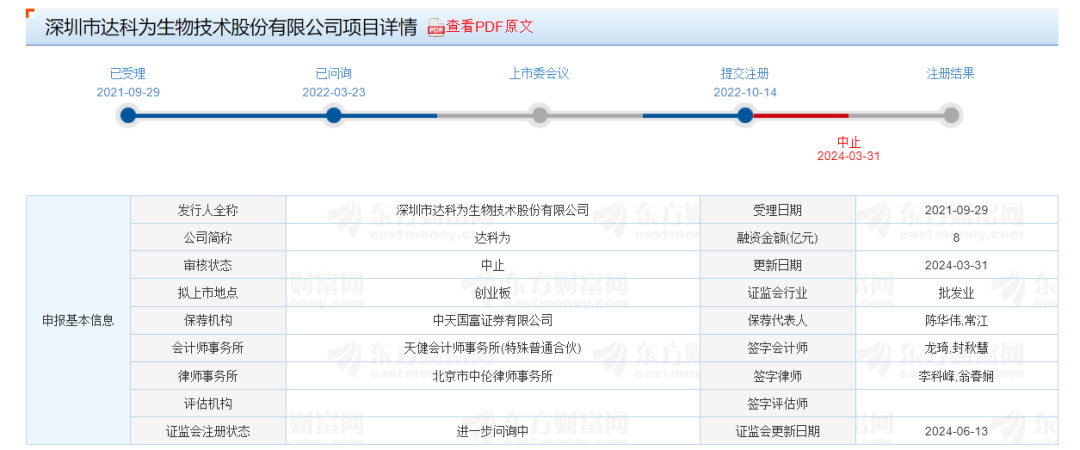Image resolution: width=1080 pixels, height=450 pixels.
Task: Click the 中止 value in 审核状态 row
Action: tap(493, 265)
